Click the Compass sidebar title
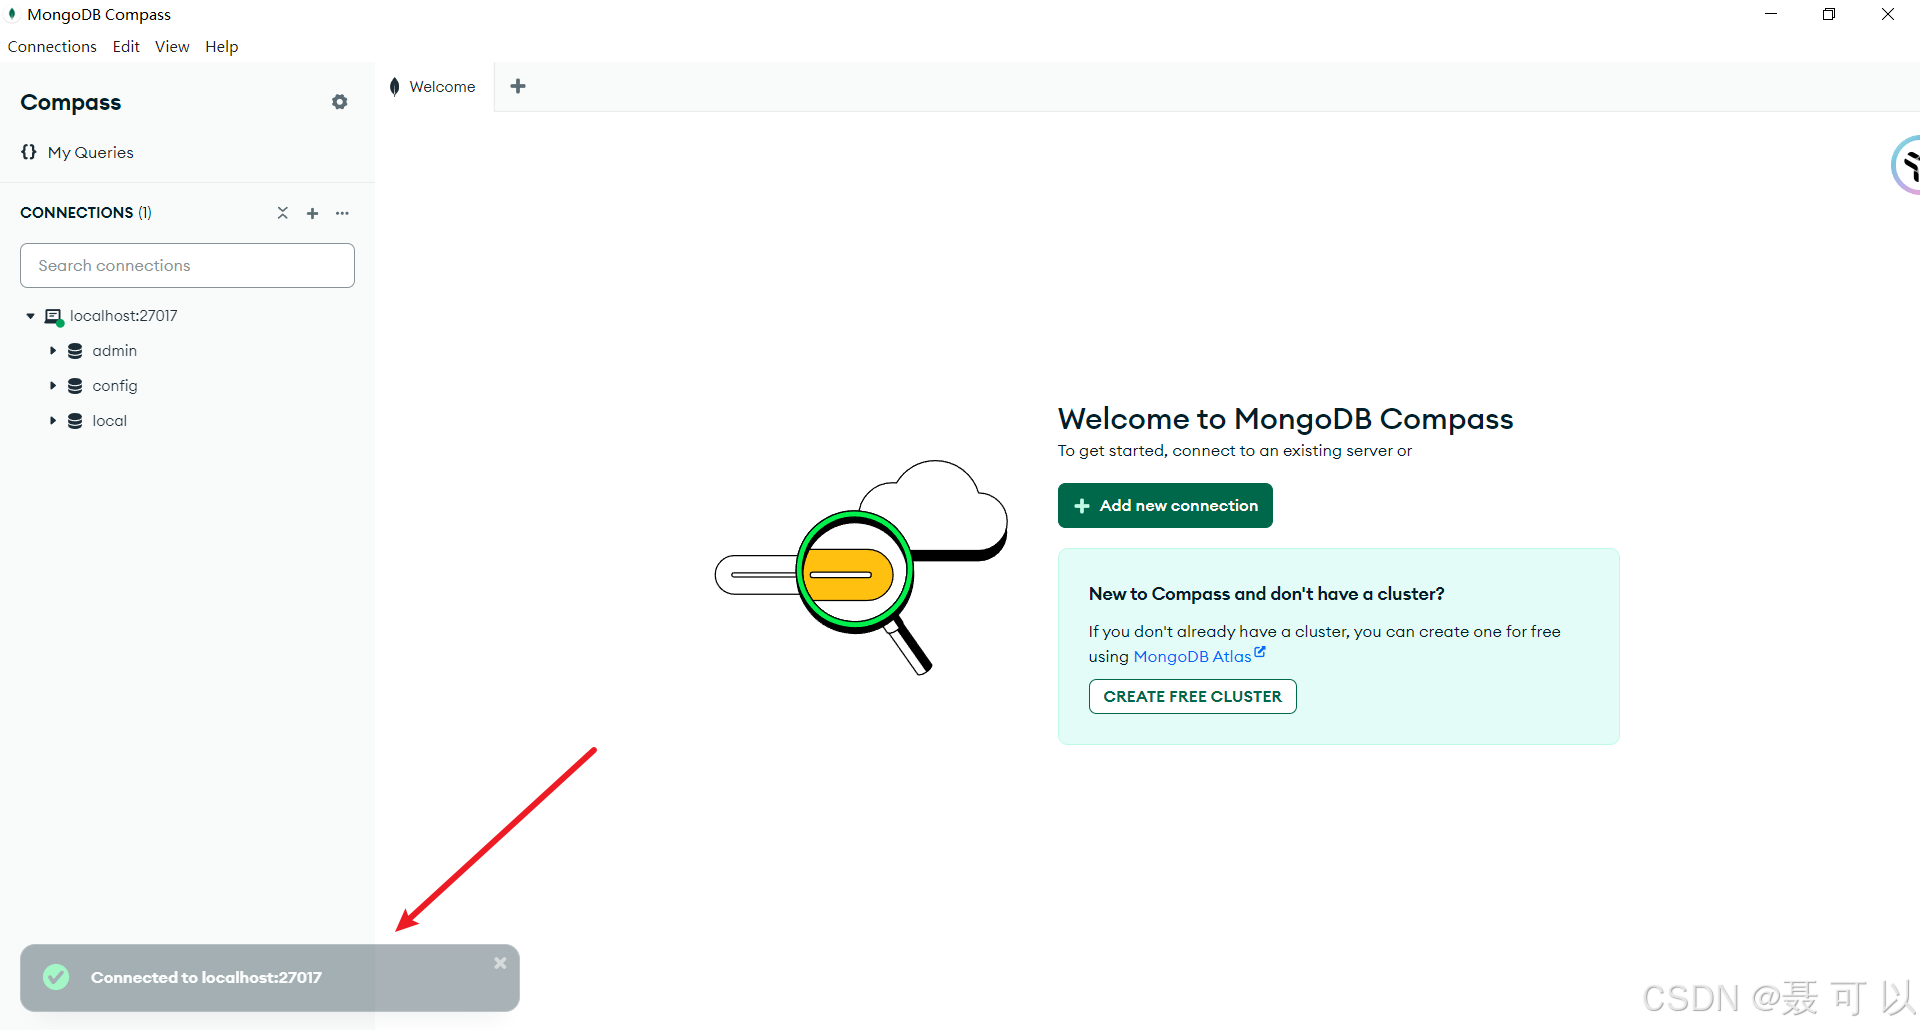 click(71, 103)
